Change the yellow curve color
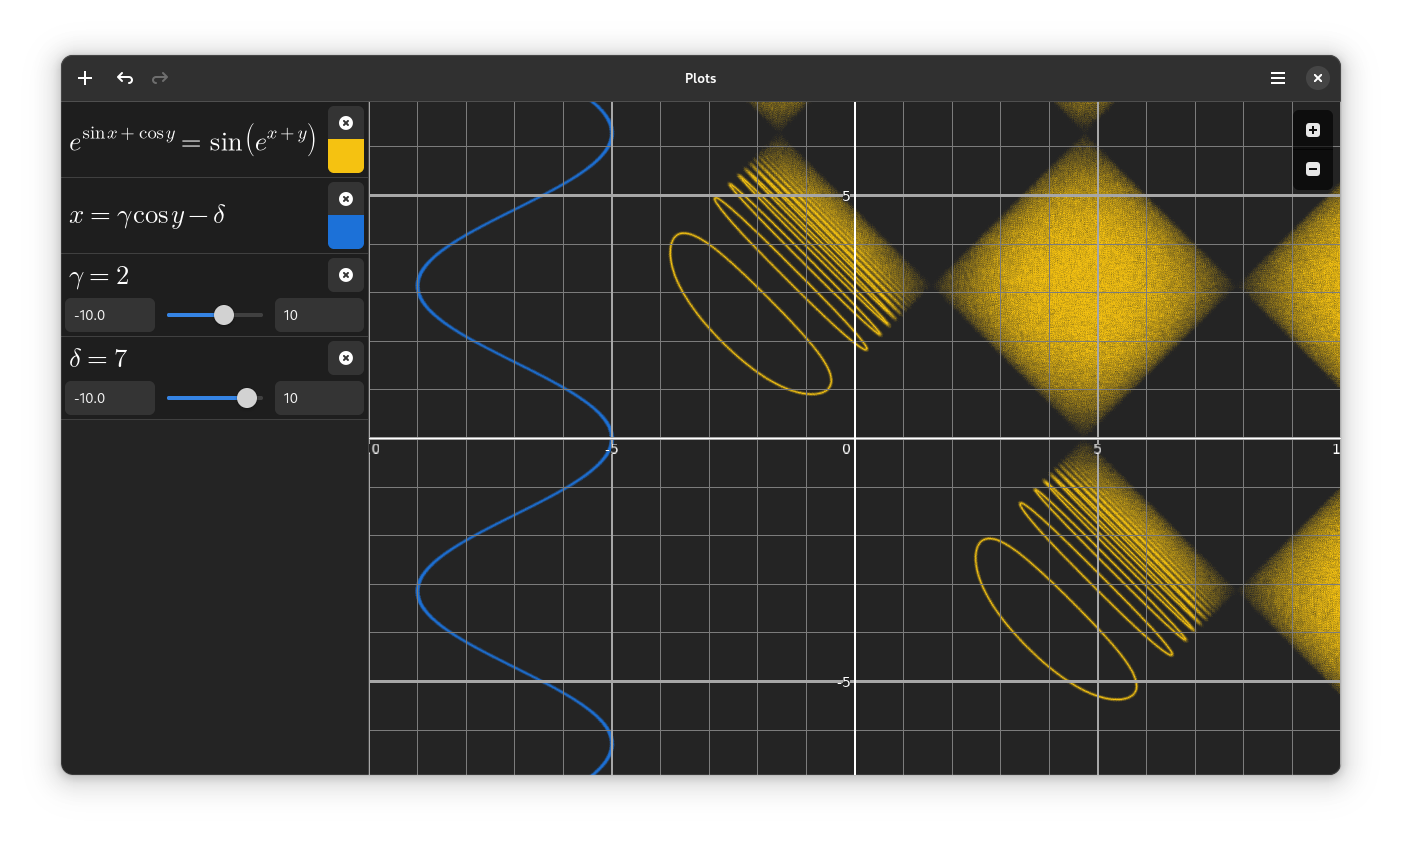The height and width of the screenshot is (842, 1402). [x=345, y=156]
